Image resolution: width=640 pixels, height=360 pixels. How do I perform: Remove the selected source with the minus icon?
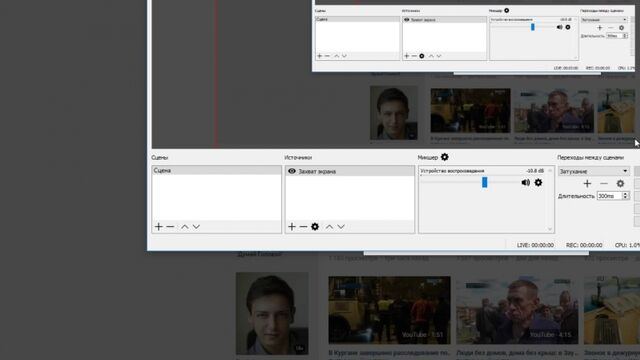pos(303,227)
